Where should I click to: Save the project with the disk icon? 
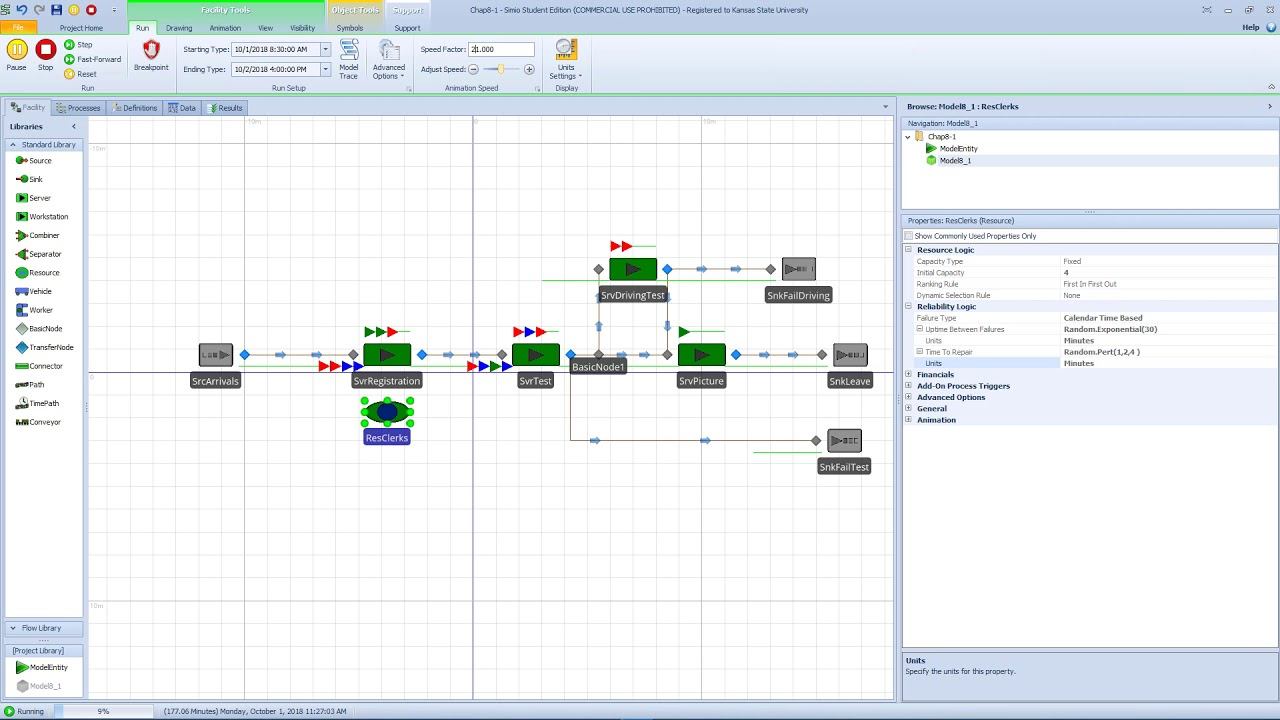(x=57, y=10)
